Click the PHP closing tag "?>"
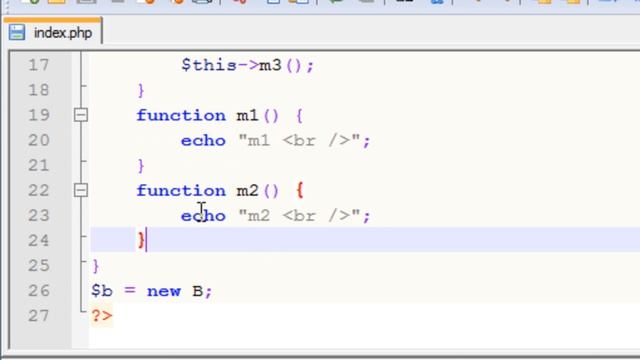The width and height of the screenshot is (640, 360). tap(102, 316)
